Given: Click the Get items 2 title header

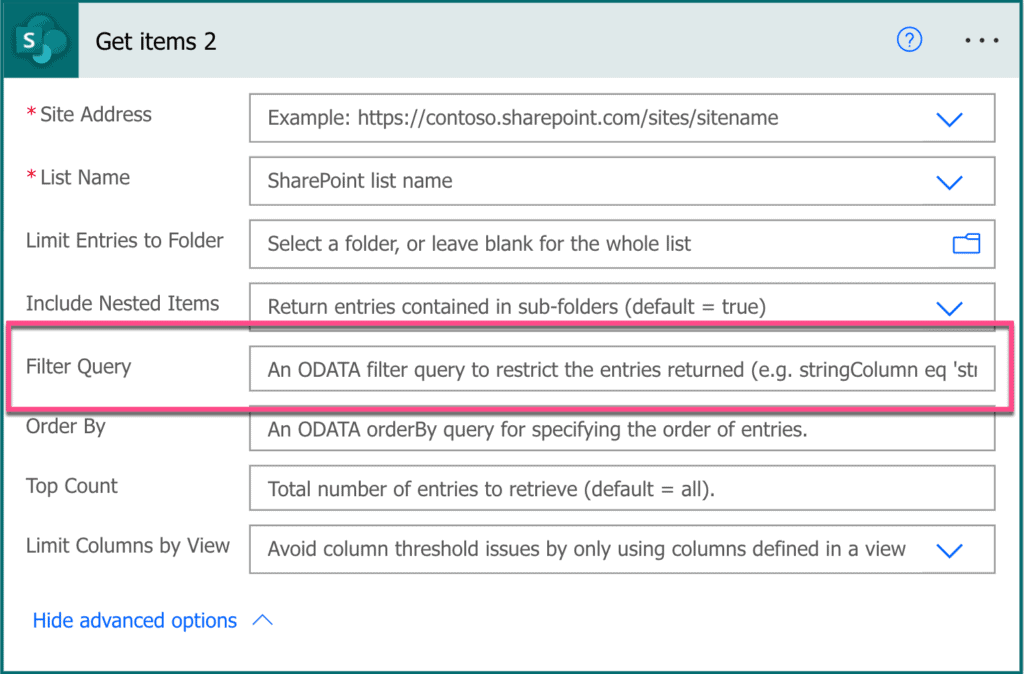Looking at the screenshot, I should coord(156,40).
